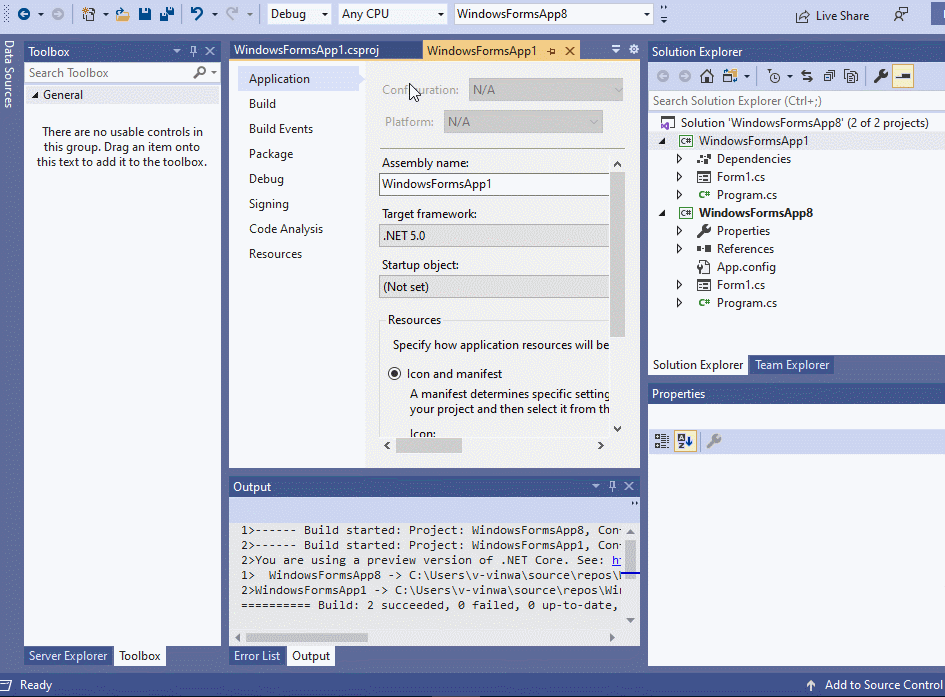Image resolution: width=945 pixels, height=697 pixels.
Task: Switch to the WindowsFormsApp1.csproj tab
Action: coord(307,50)
